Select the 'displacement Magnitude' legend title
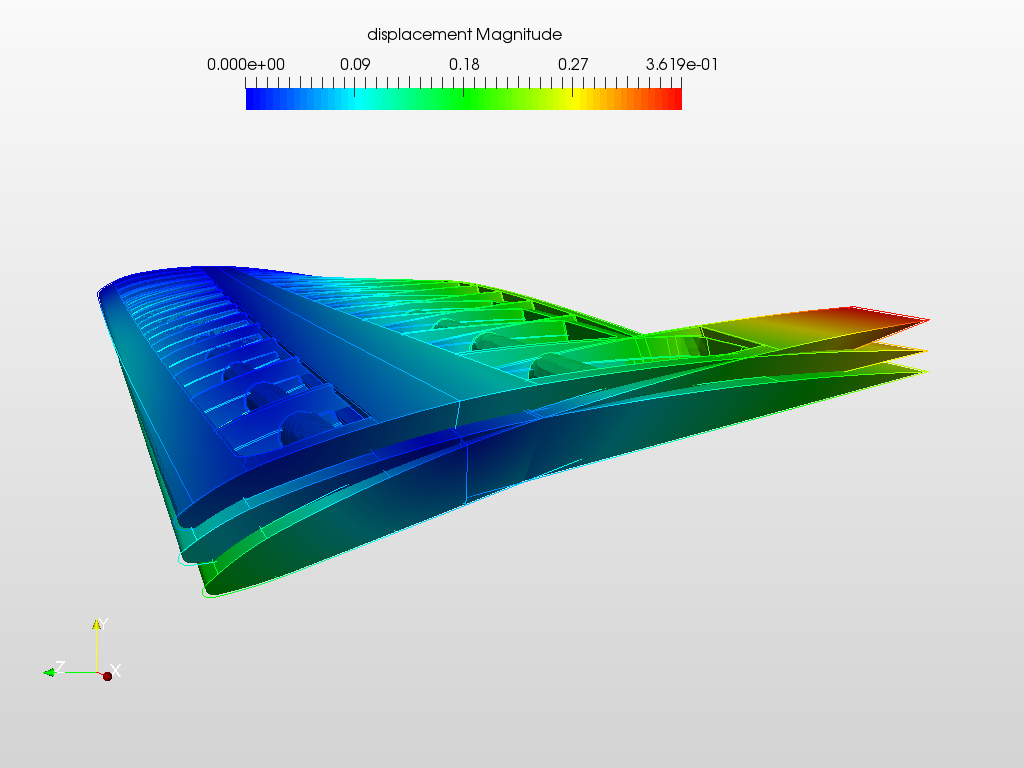The height and width of the screenshot is (768, 1024). click(x=464, y=35)
